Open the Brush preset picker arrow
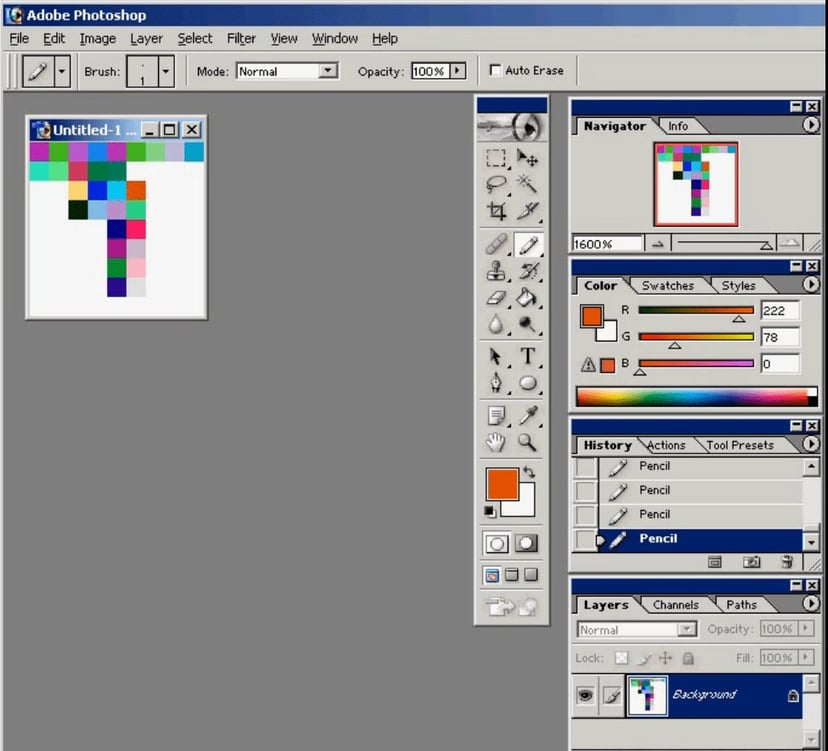The height and width of the screenshot is (751, 828). point(166,71)
